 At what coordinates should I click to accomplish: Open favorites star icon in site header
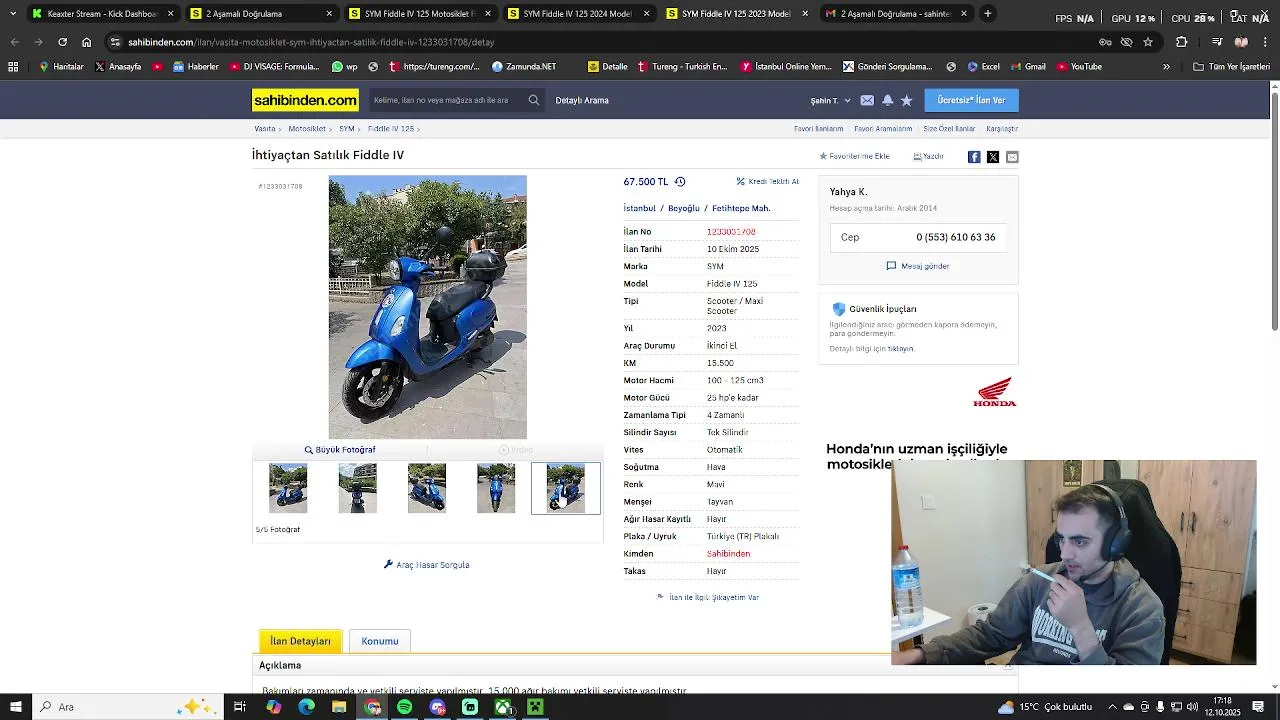pyautogui.click(x=906, y=100)
